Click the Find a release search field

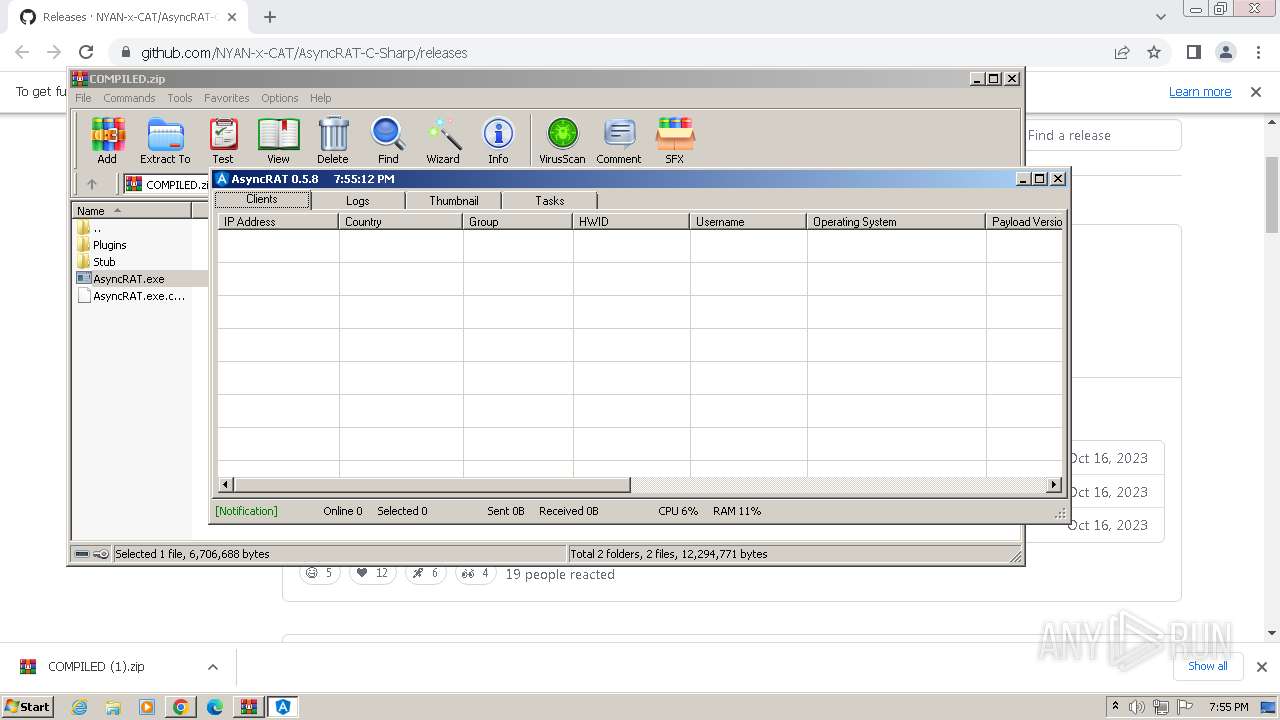(x=1104, y=135)
